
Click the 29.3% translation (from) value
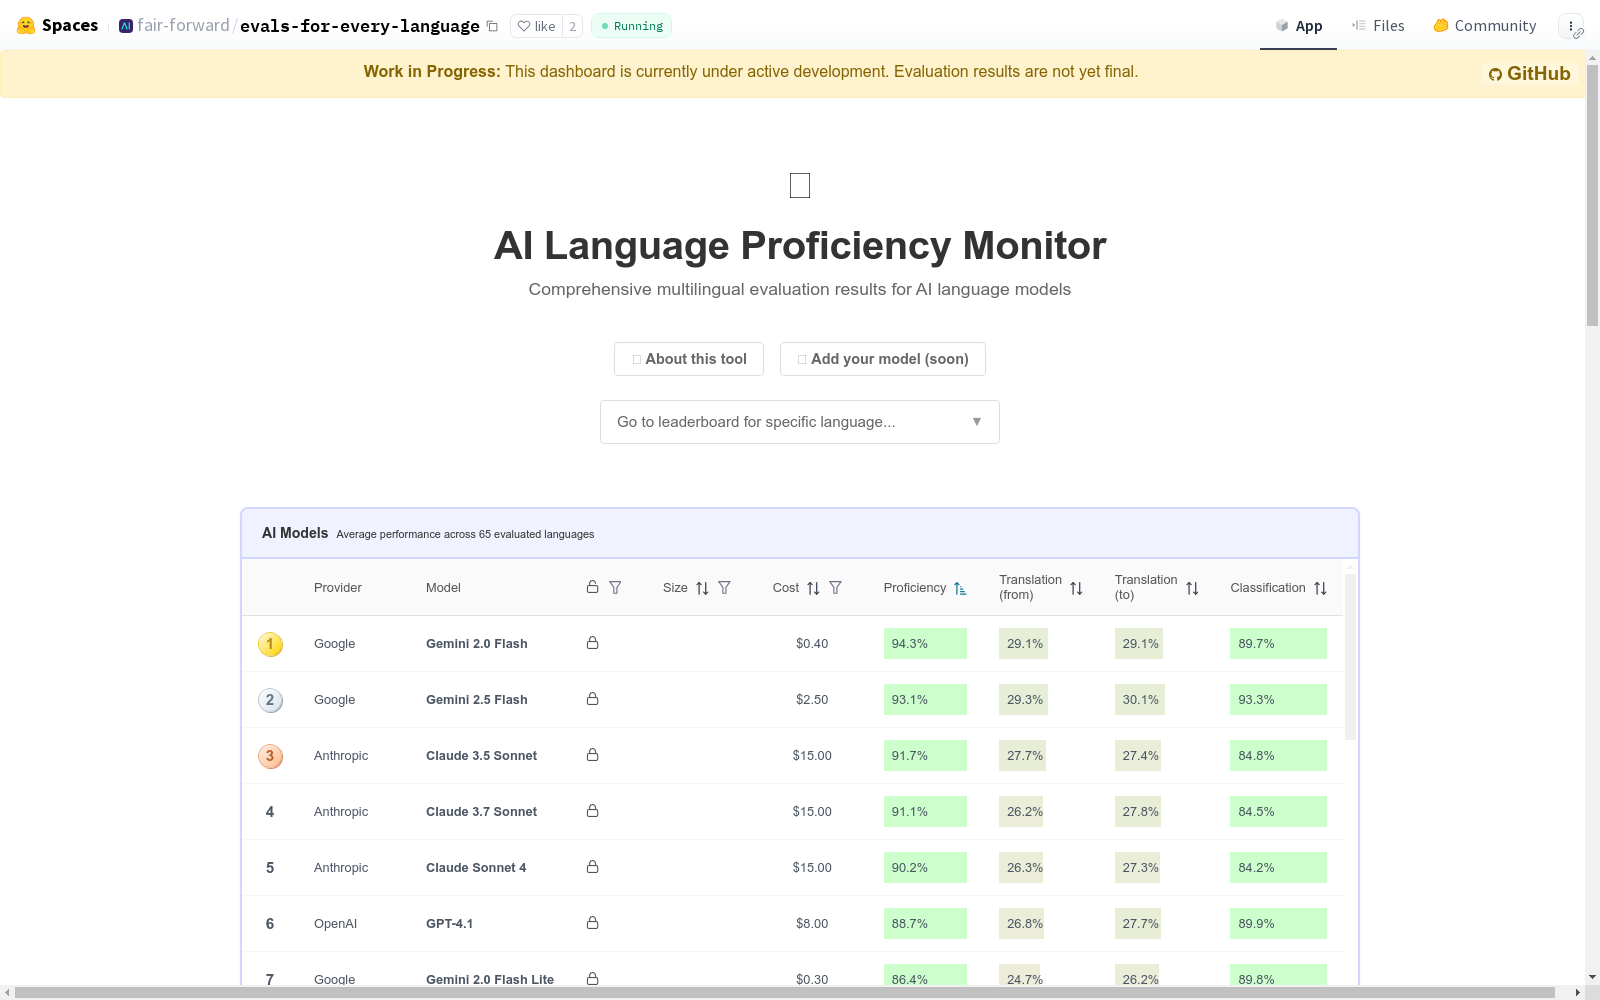point(1025,700)
